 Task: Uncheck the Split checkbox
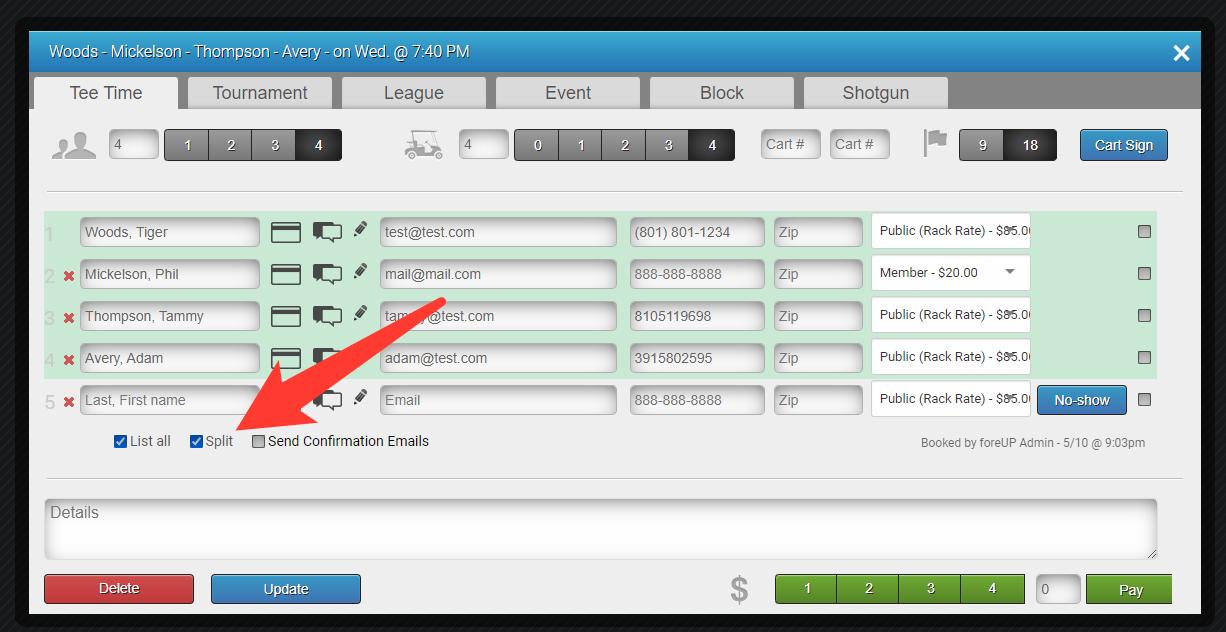(x=196, y=441)
